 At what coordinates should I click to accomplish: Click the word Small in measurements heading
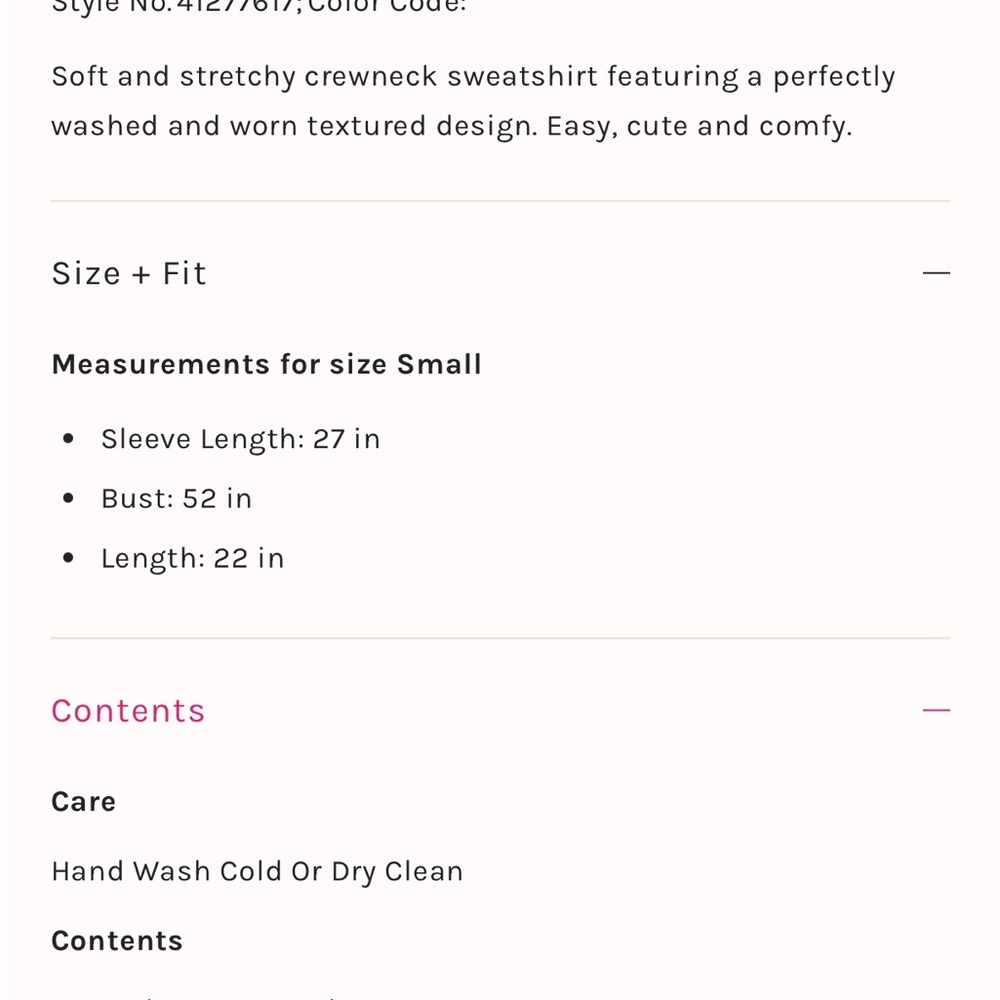(x=439, y=365)
